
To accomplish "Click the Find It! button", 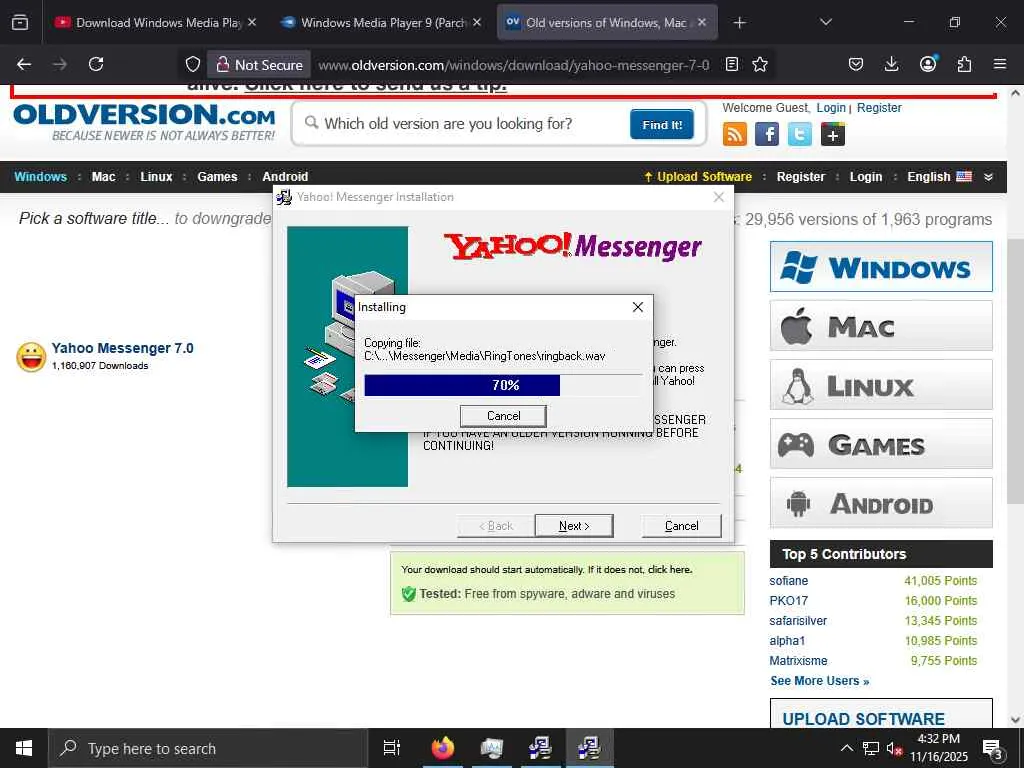I will tap(662, 124).
